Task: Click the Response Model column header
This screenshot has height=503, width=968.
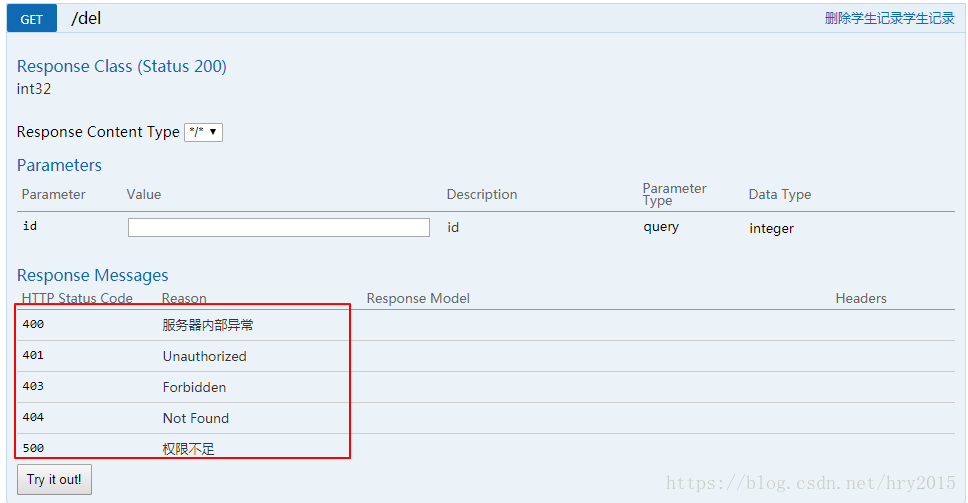Action: [418, 298]
